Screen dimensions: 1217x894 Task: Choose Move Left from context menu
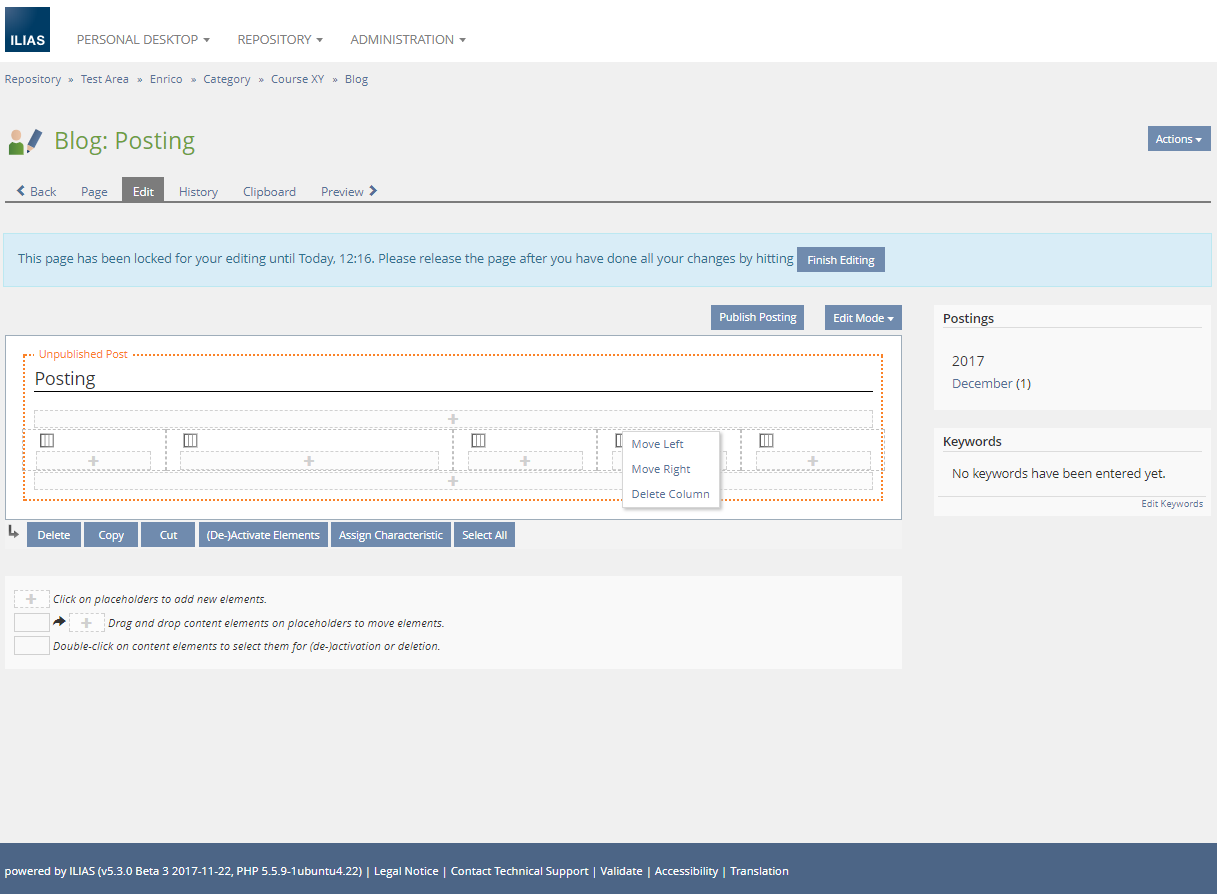(658, 444)
